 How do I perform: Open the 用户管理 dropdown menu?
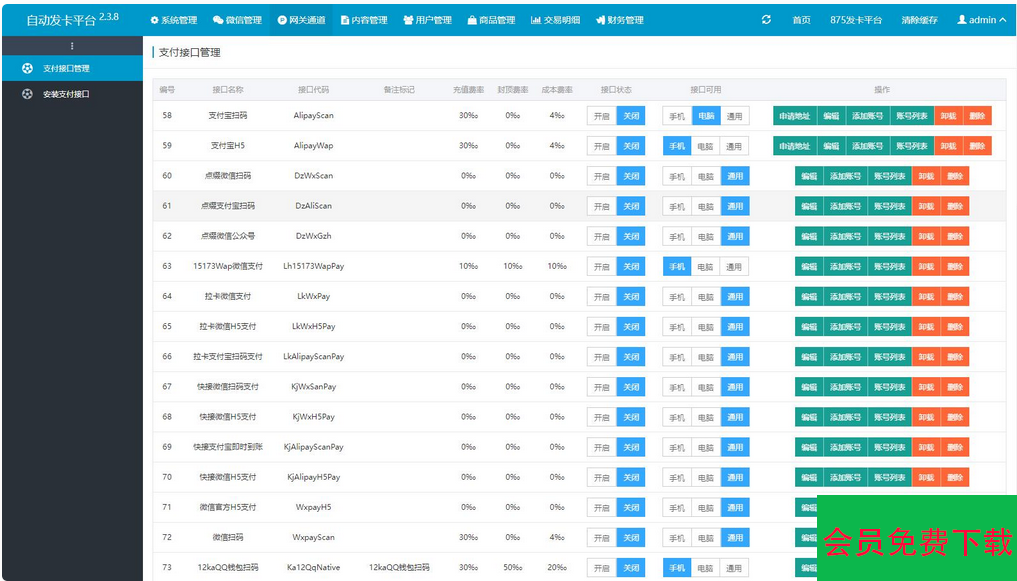(x=427, y=20)
